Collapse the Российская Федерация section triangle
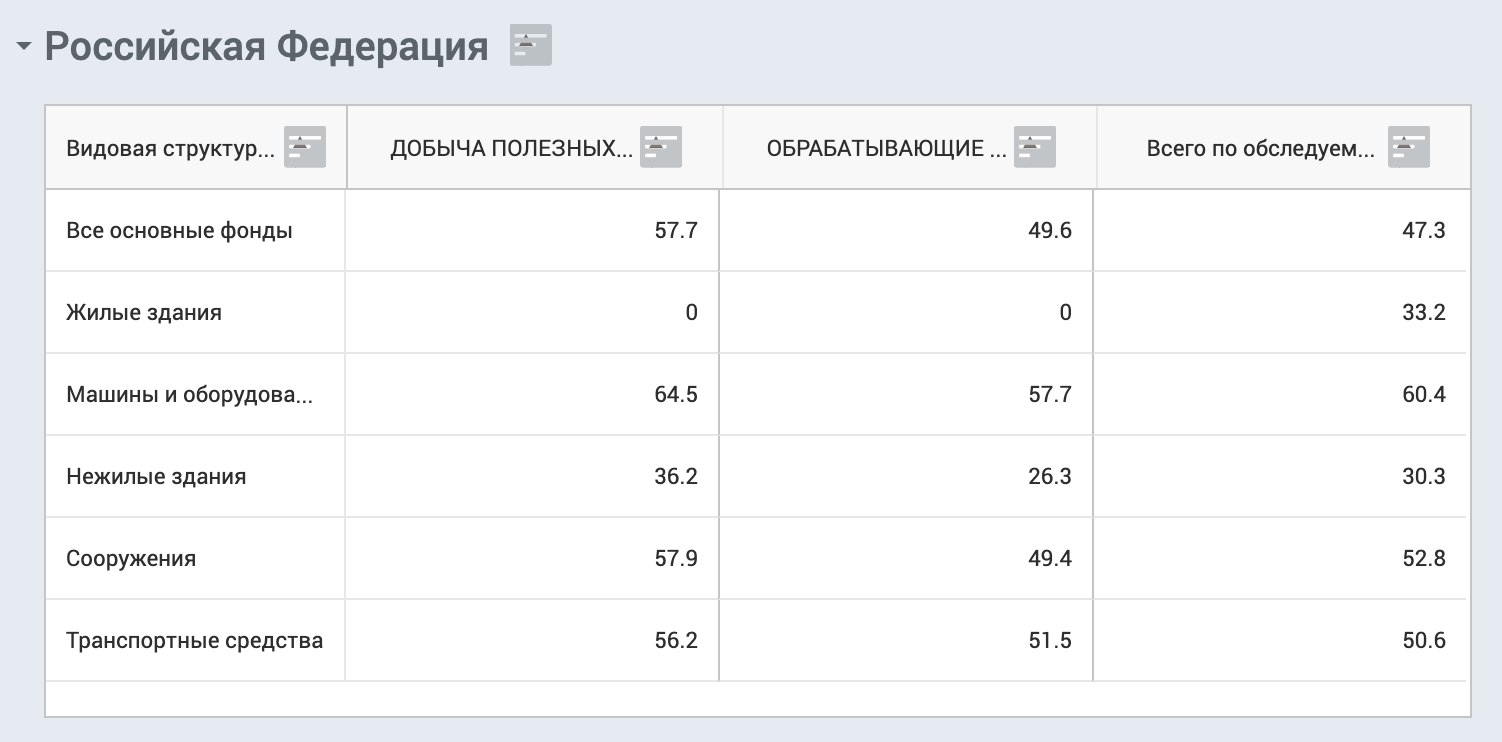Screen dimensions: 1502x742 (24, 47)
